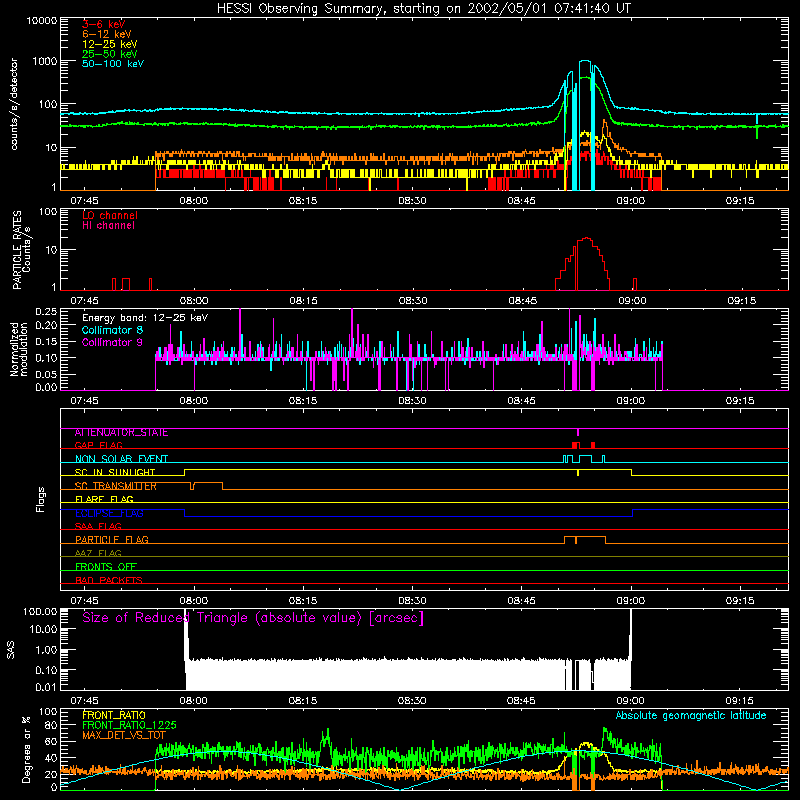
Task: Click the yellow 12-25 keV count-rate legend entry
Action: point(110,44)
